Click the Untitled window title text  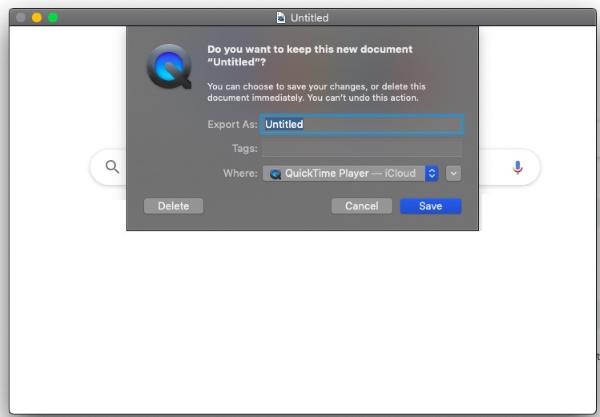(309, 18)
